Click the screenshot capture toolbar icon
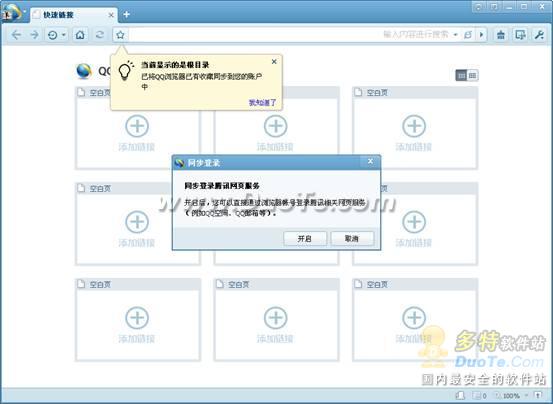553x404 pixels. tap(520, 35)
